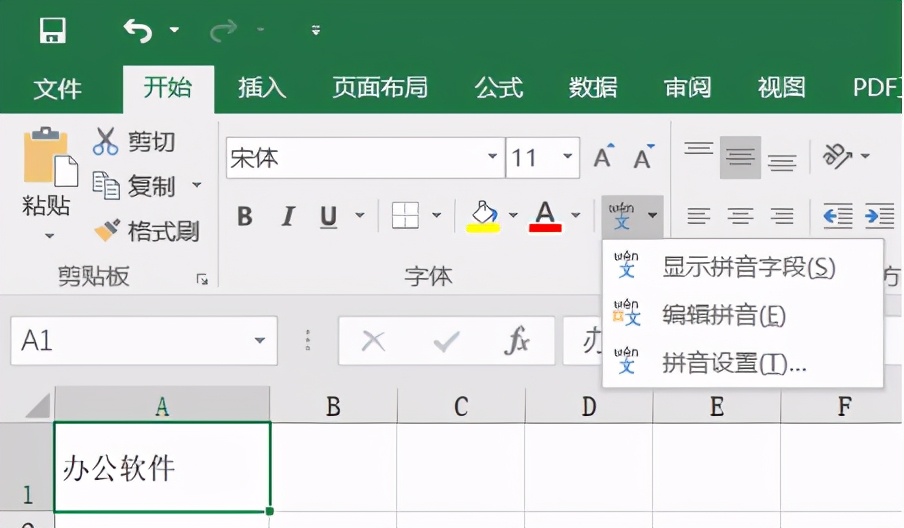Apply red font color A
This screenshot has width=904, height=528.
pos(545,216)
